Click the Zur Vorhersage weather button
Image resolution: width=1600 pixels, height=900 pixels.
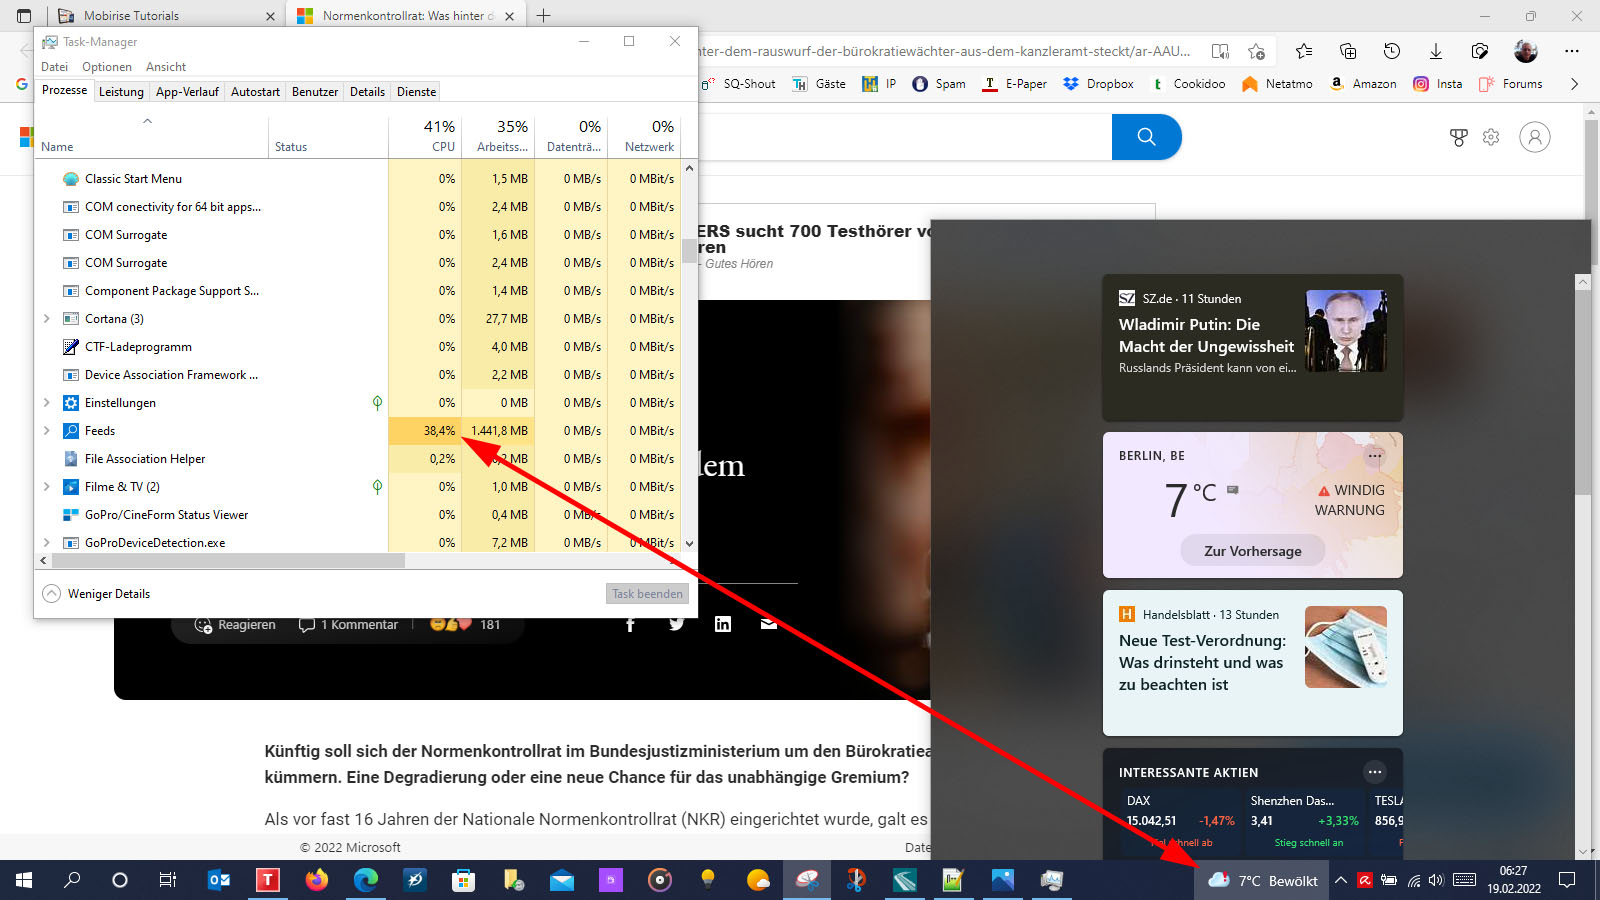point(1252,551)
